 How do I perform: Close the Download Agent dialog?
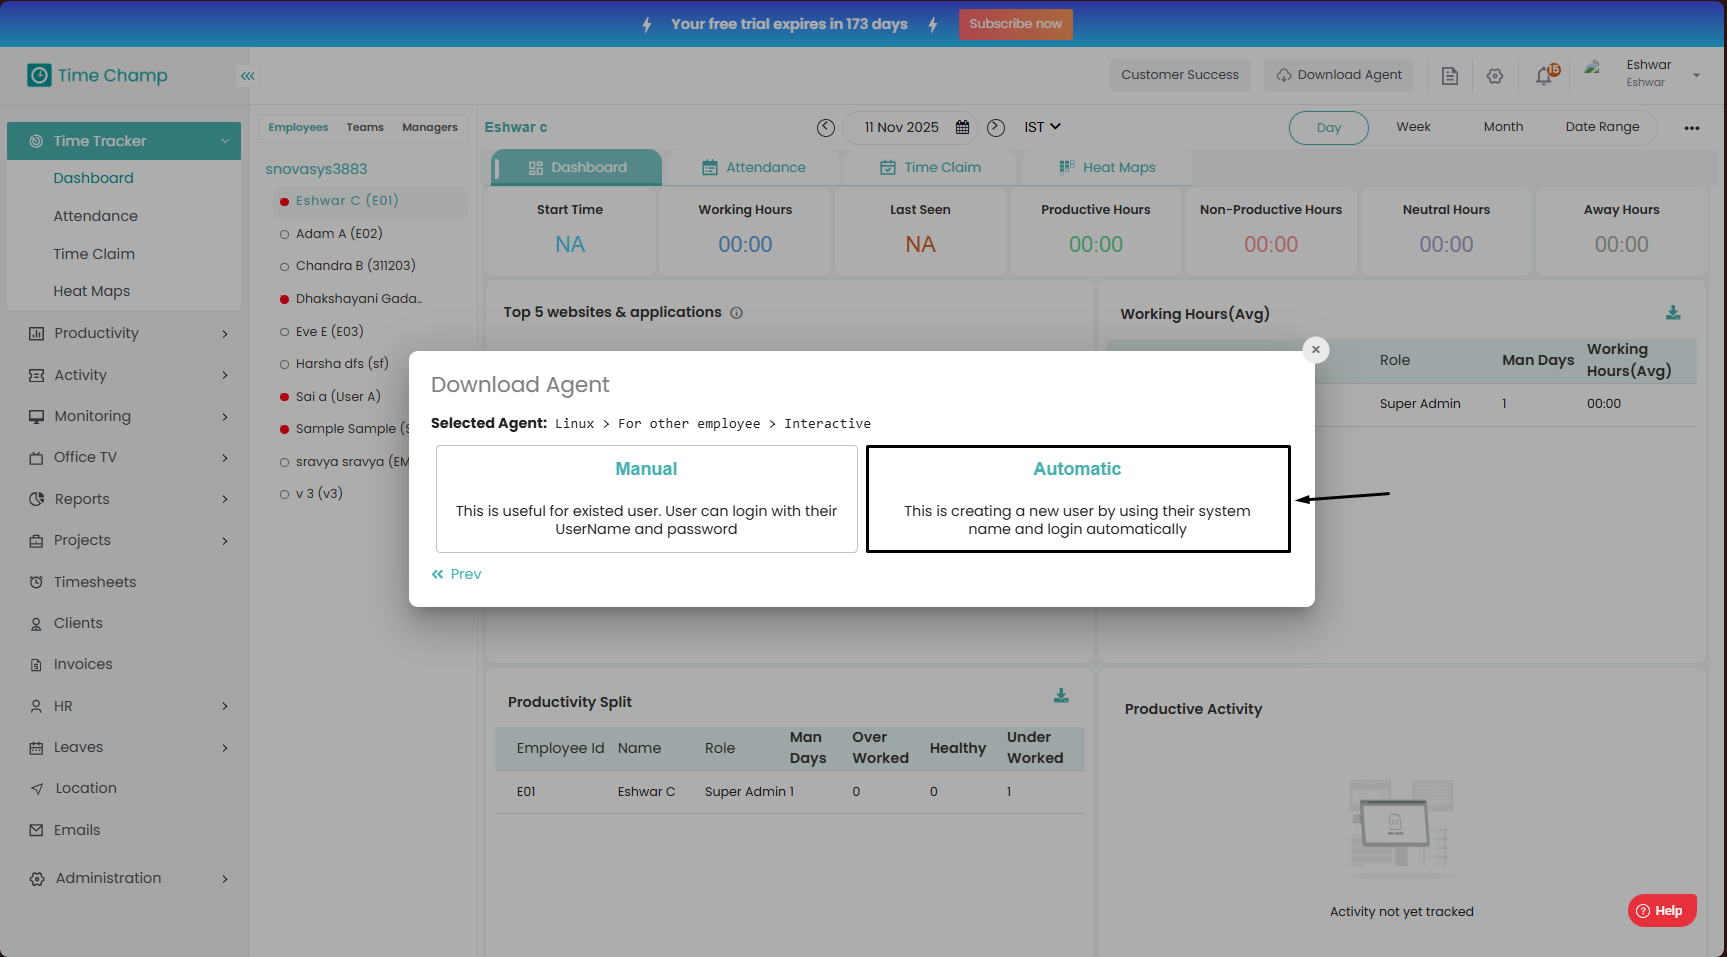point(1316,349)
